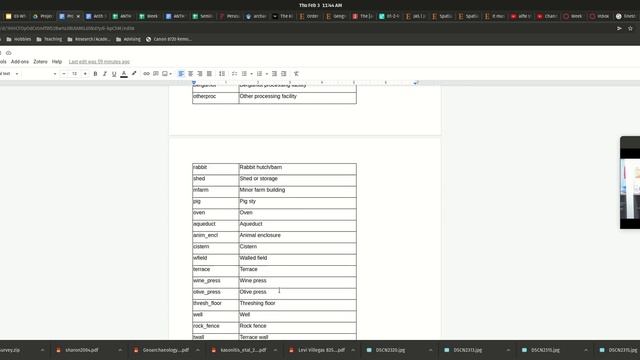Insert a checklist
The width and height of the screenshot is (640, 360).
[x=234, y=74]
